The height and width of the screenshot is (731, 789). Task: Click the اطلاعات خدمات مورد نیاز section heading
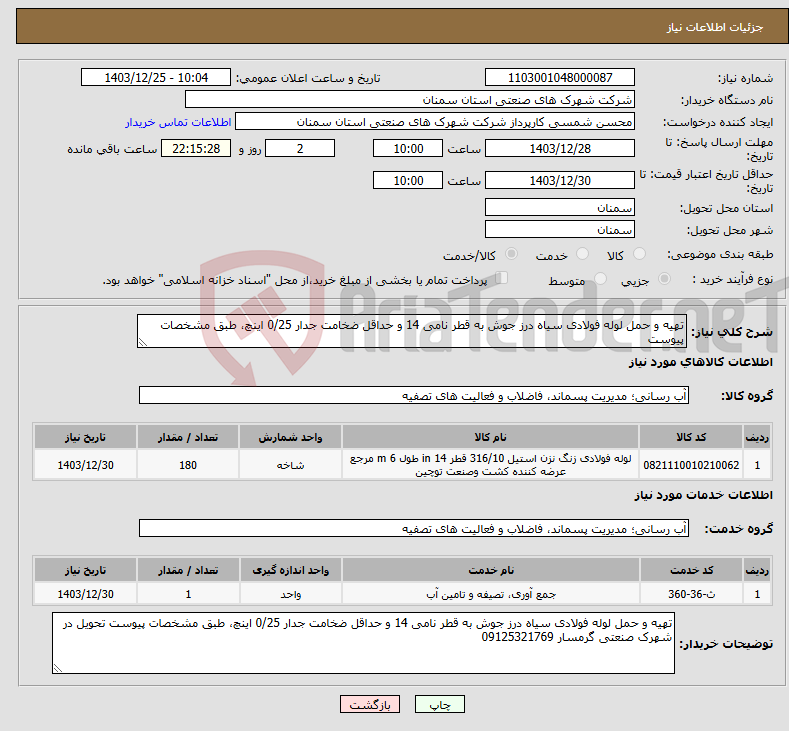(703, 495)
